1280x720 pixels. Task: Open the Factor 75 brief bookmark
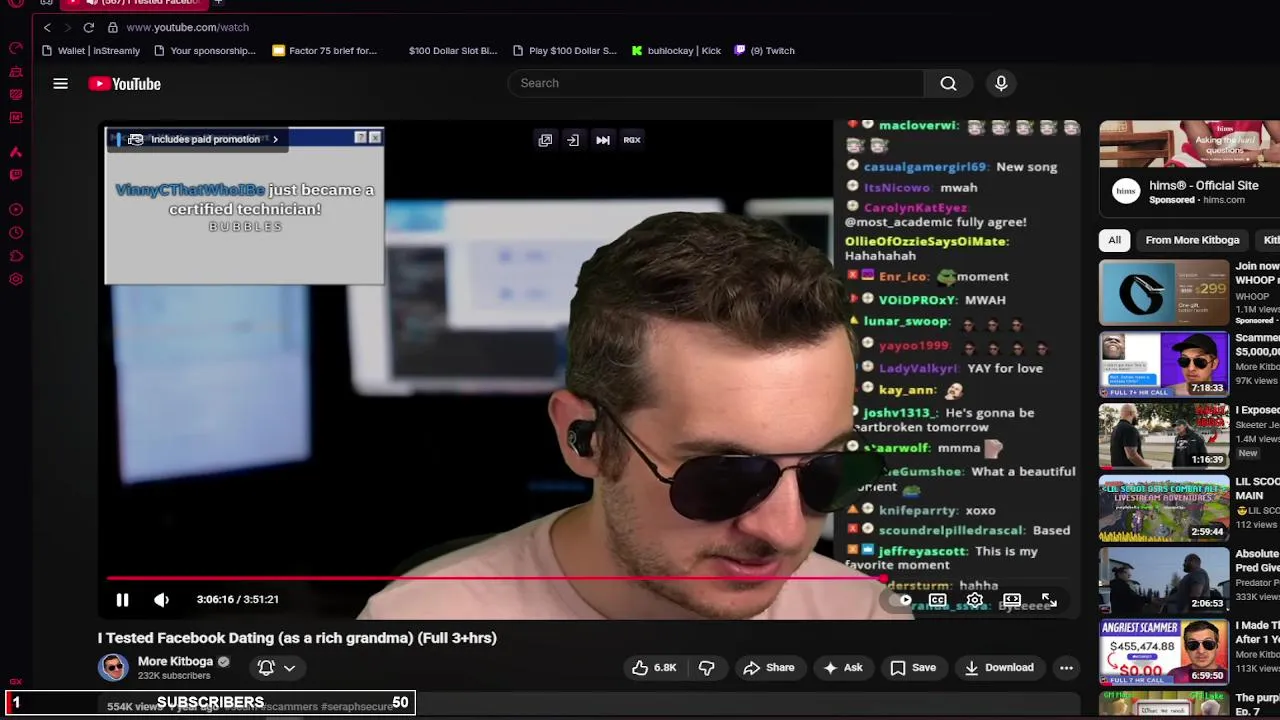click(324, 51)
